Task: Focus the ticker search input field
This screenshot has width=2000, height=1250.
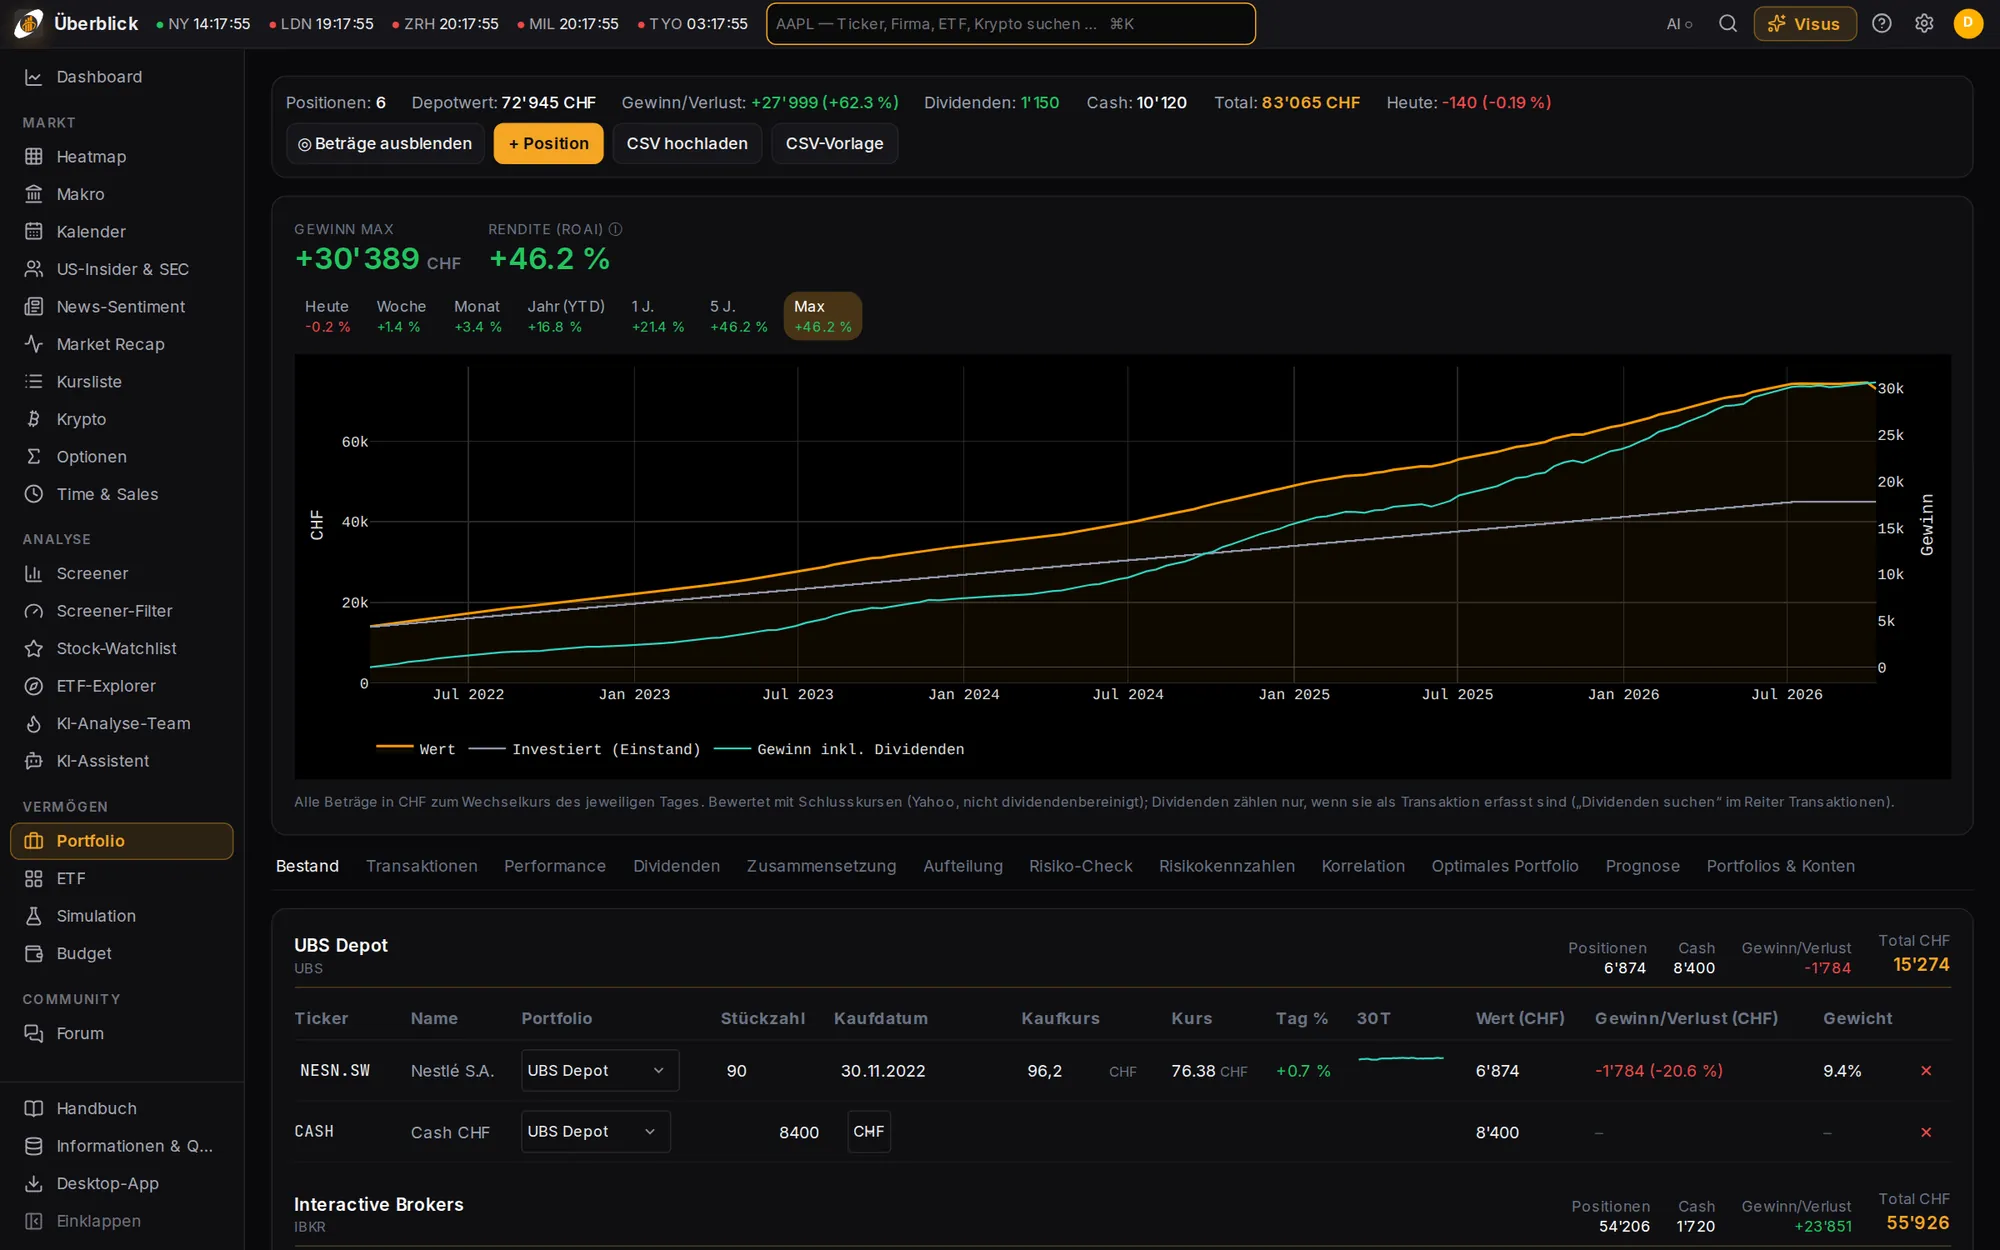Action: point(1011,24)
